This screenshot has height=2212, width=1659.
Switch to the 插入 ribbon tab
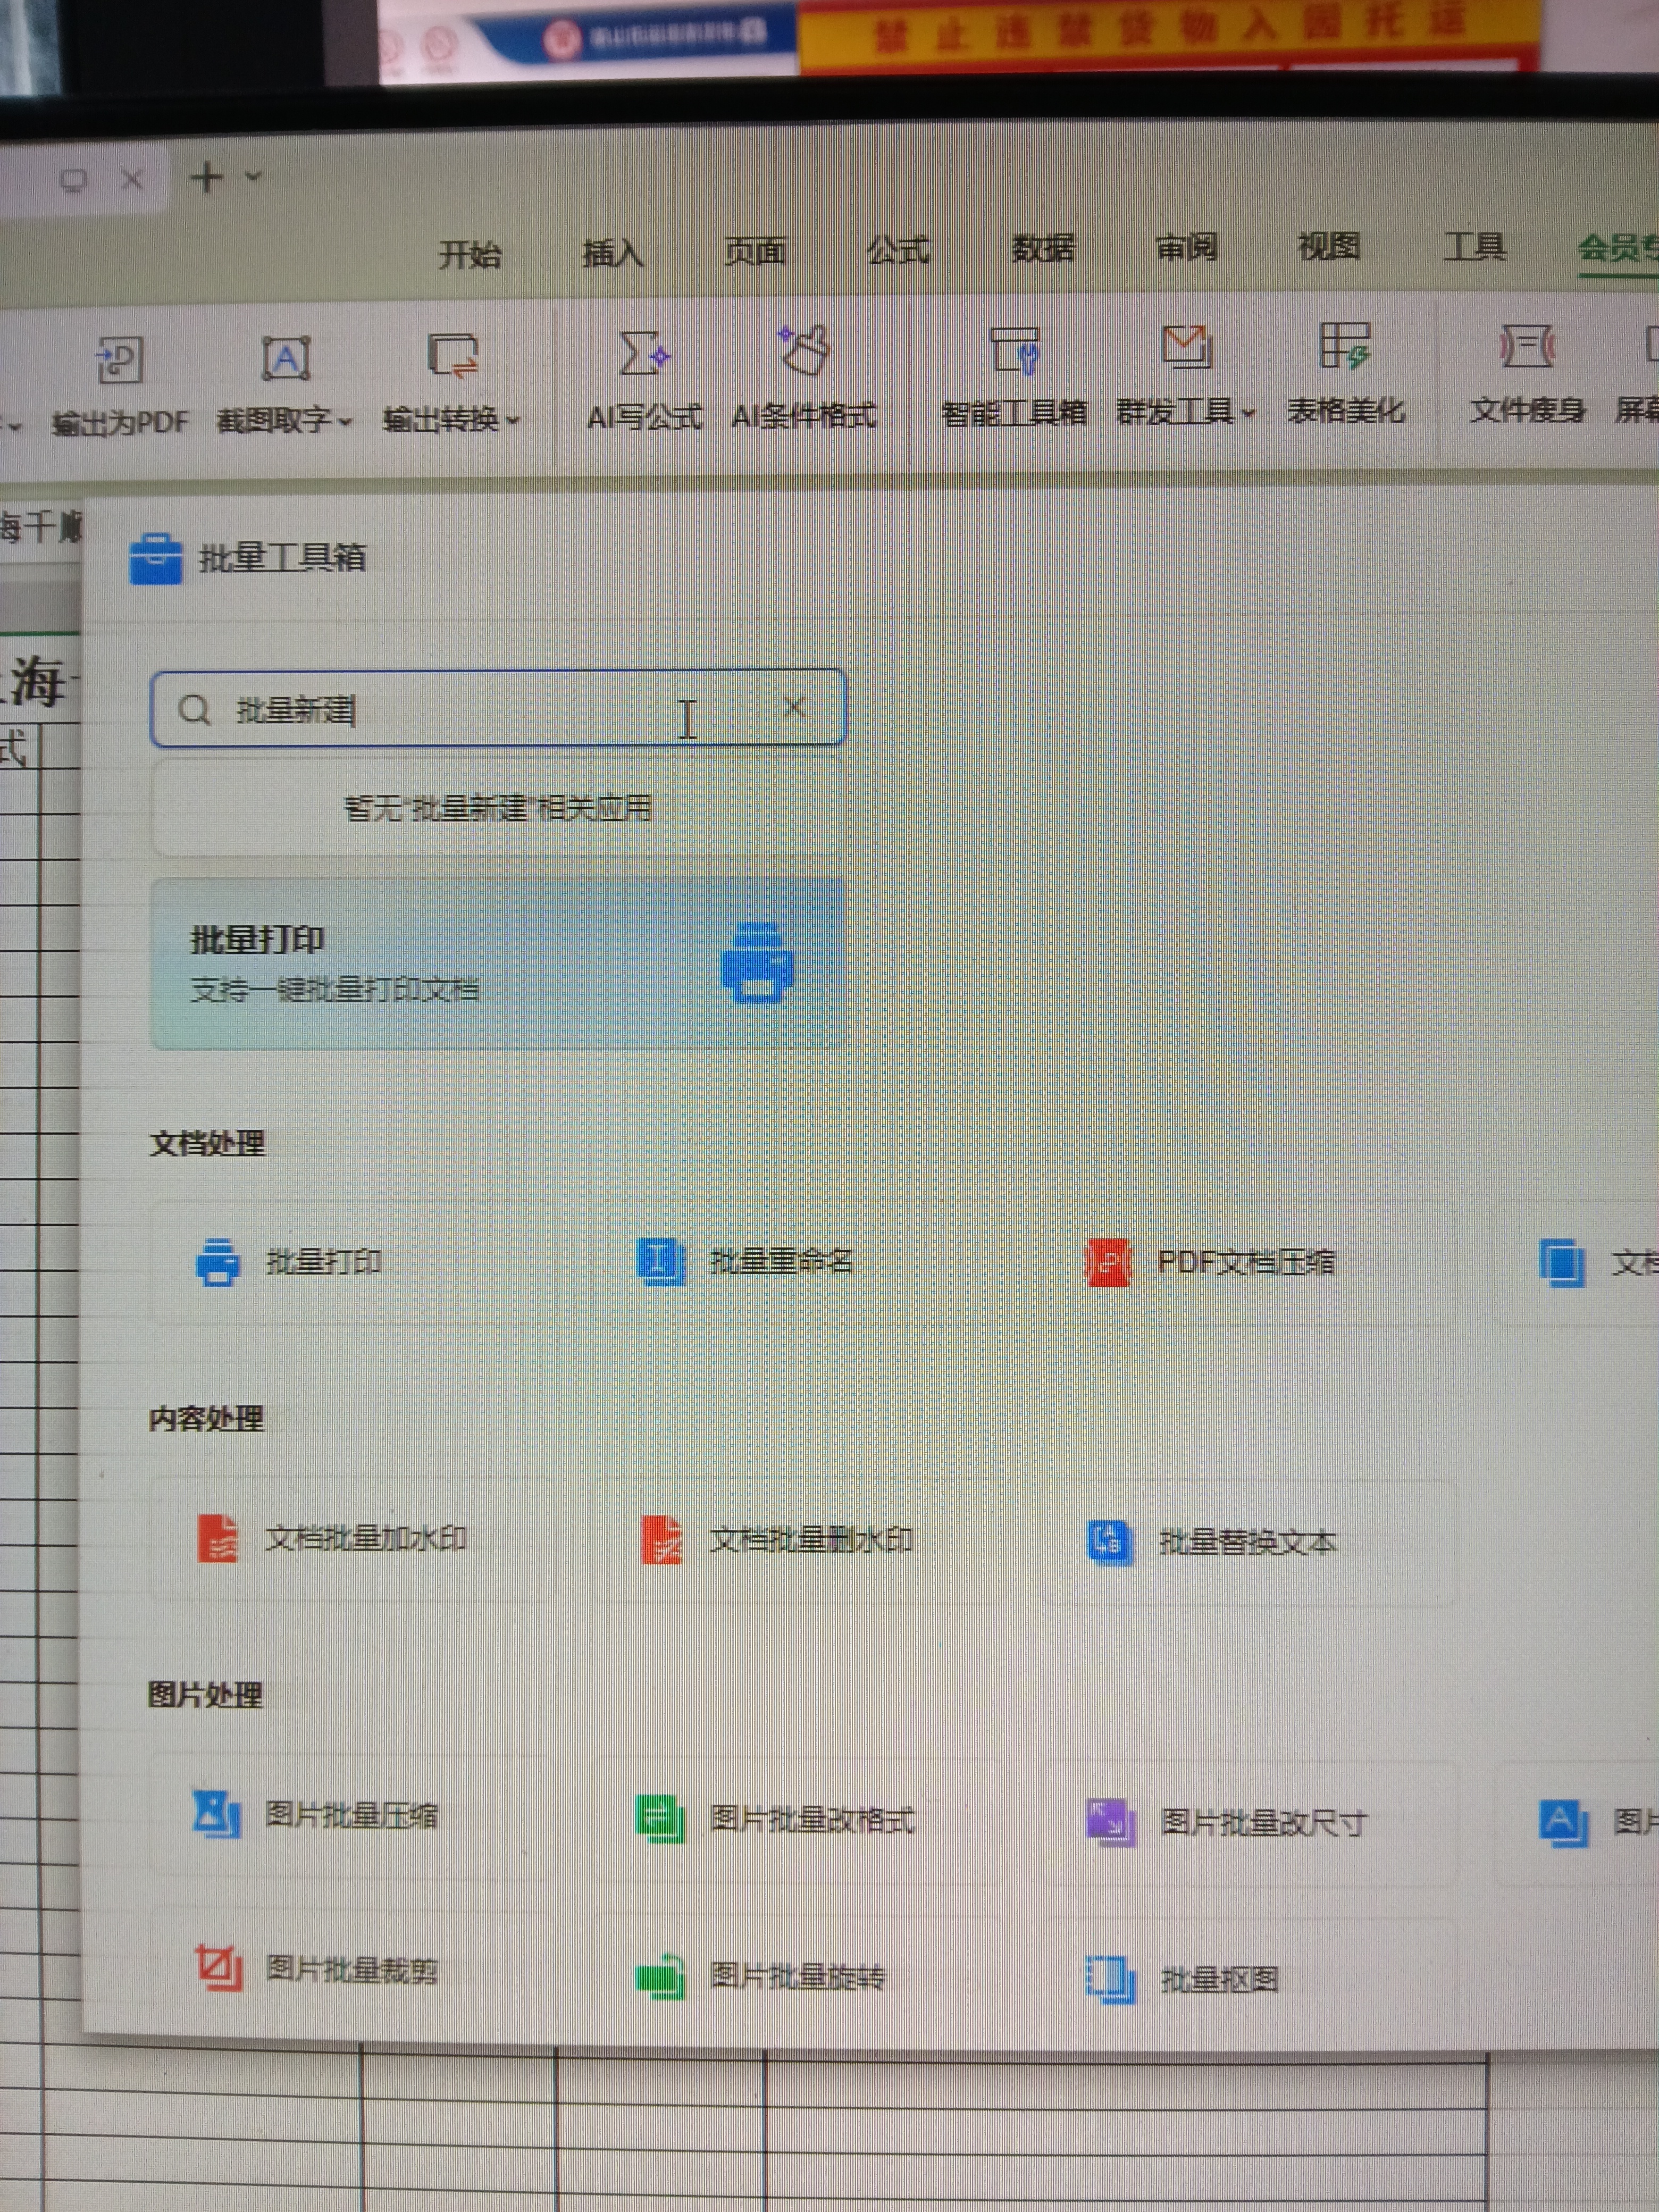click(611, 253)
